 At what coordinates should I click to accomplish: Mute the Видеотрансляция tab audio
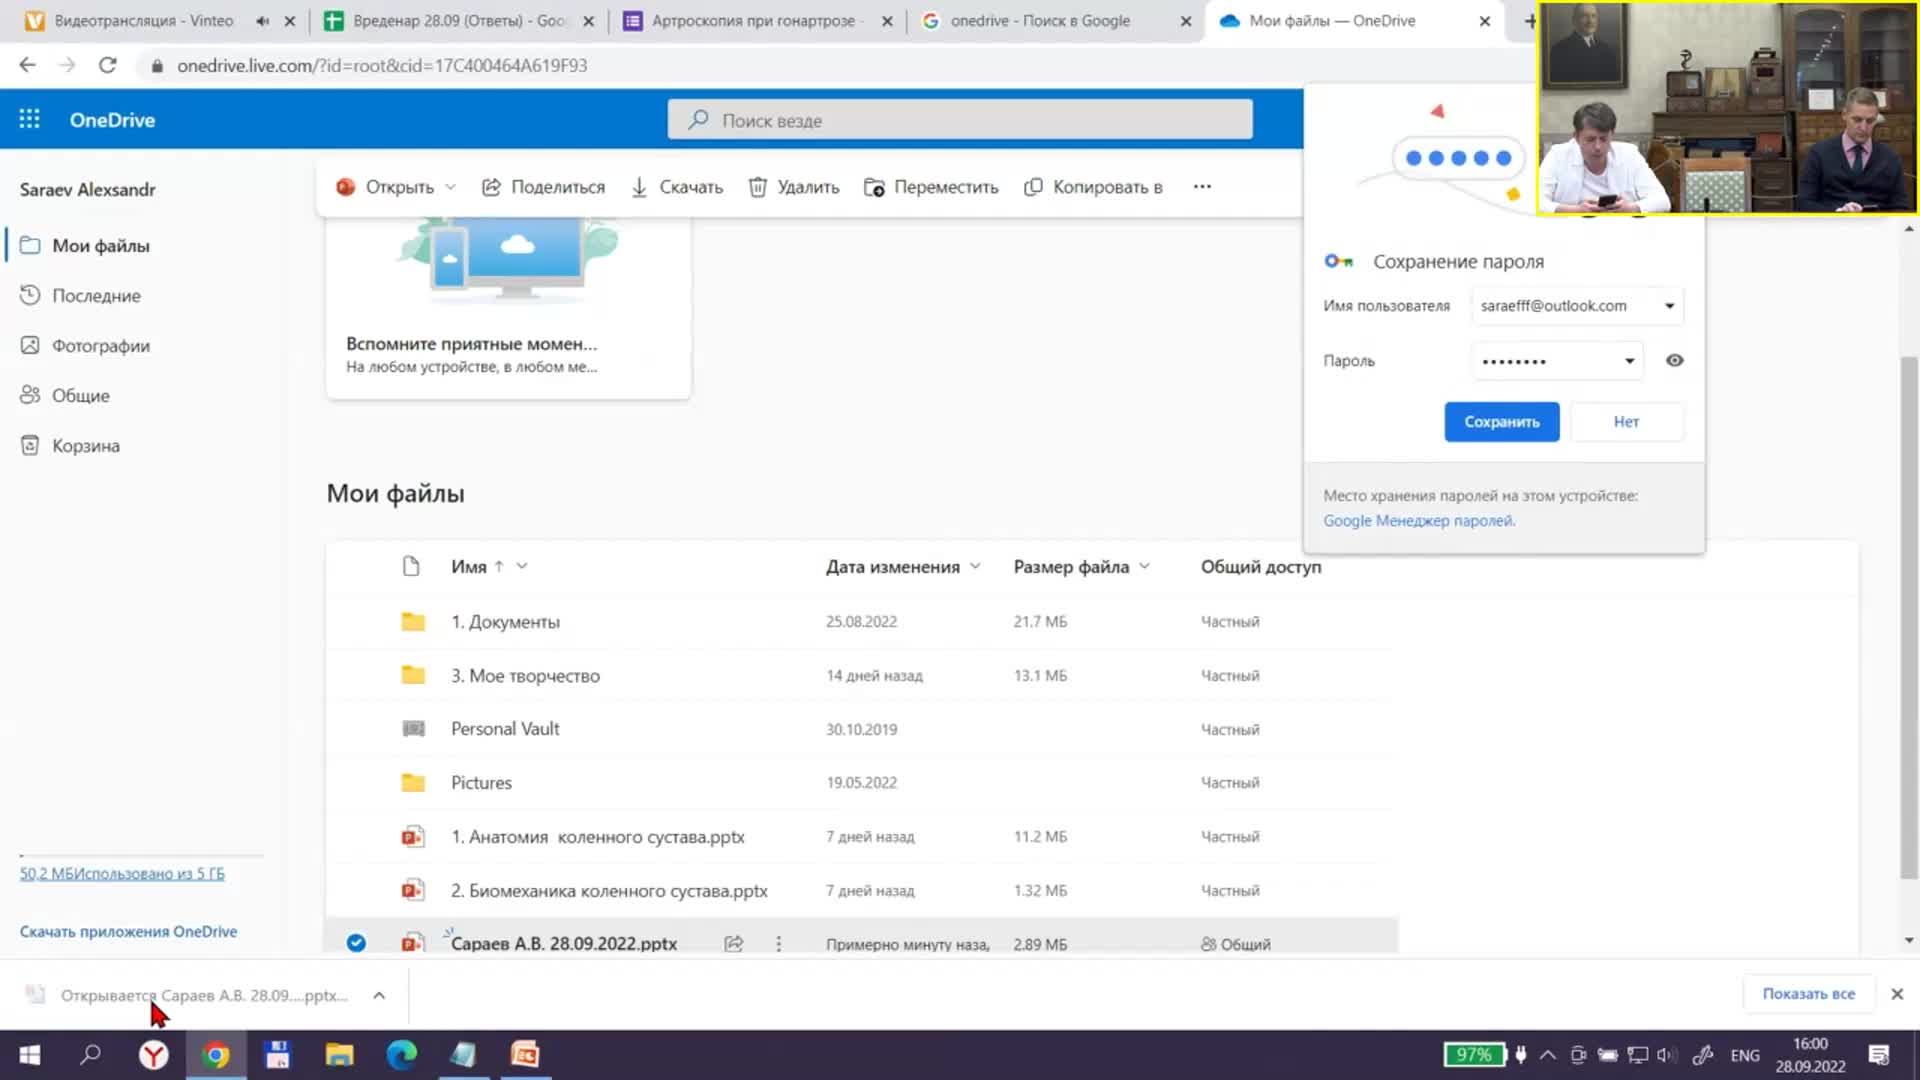tap(262, 20)
